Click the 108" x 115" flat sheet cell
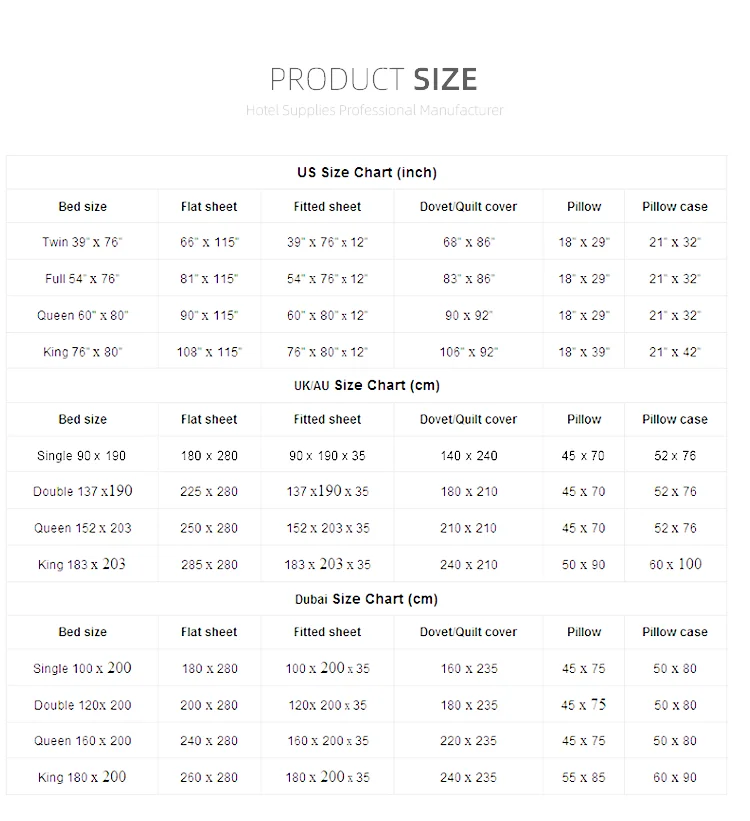The image size is (750, 821). tap(209, 352)
